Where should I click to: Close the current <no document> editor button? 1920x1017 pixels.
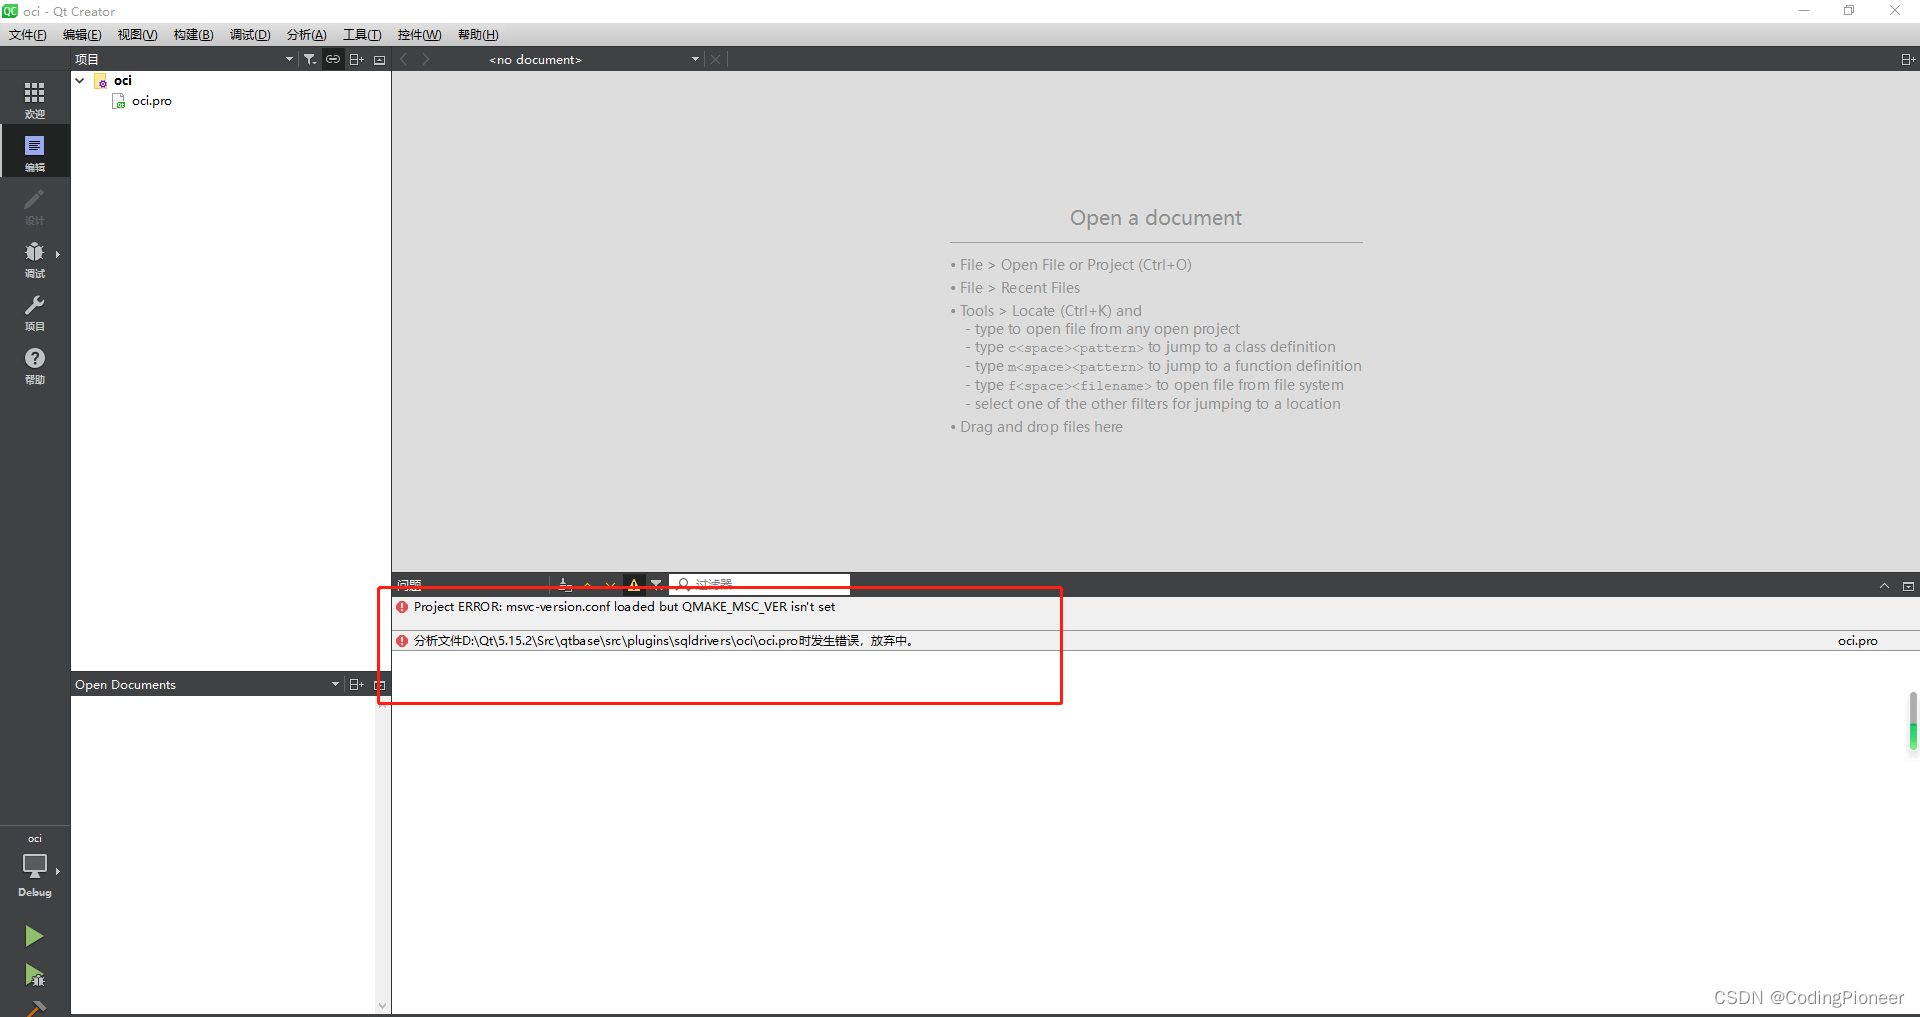716,59
